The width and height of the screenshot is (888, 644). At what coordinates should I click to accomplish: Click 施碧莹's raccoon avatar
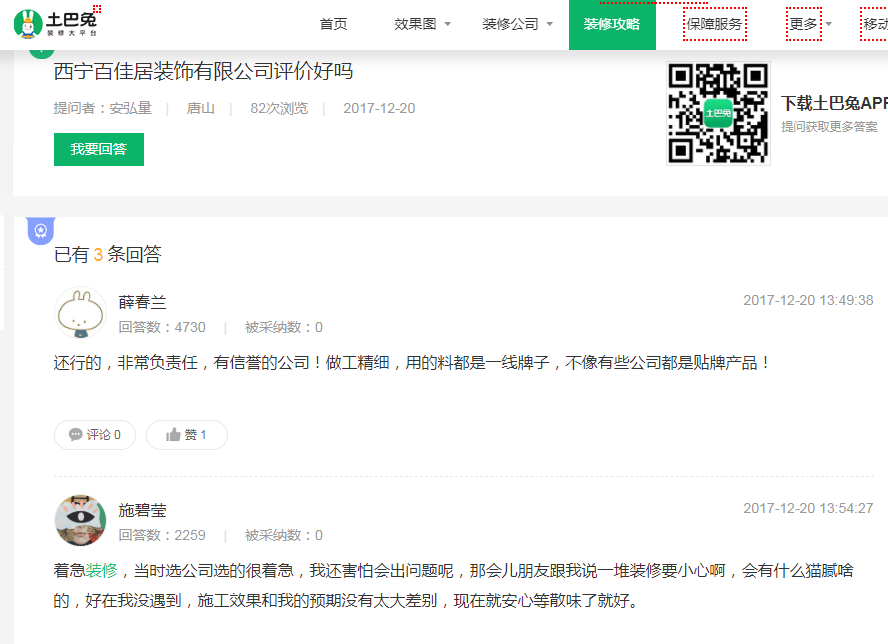coord(80,520)
